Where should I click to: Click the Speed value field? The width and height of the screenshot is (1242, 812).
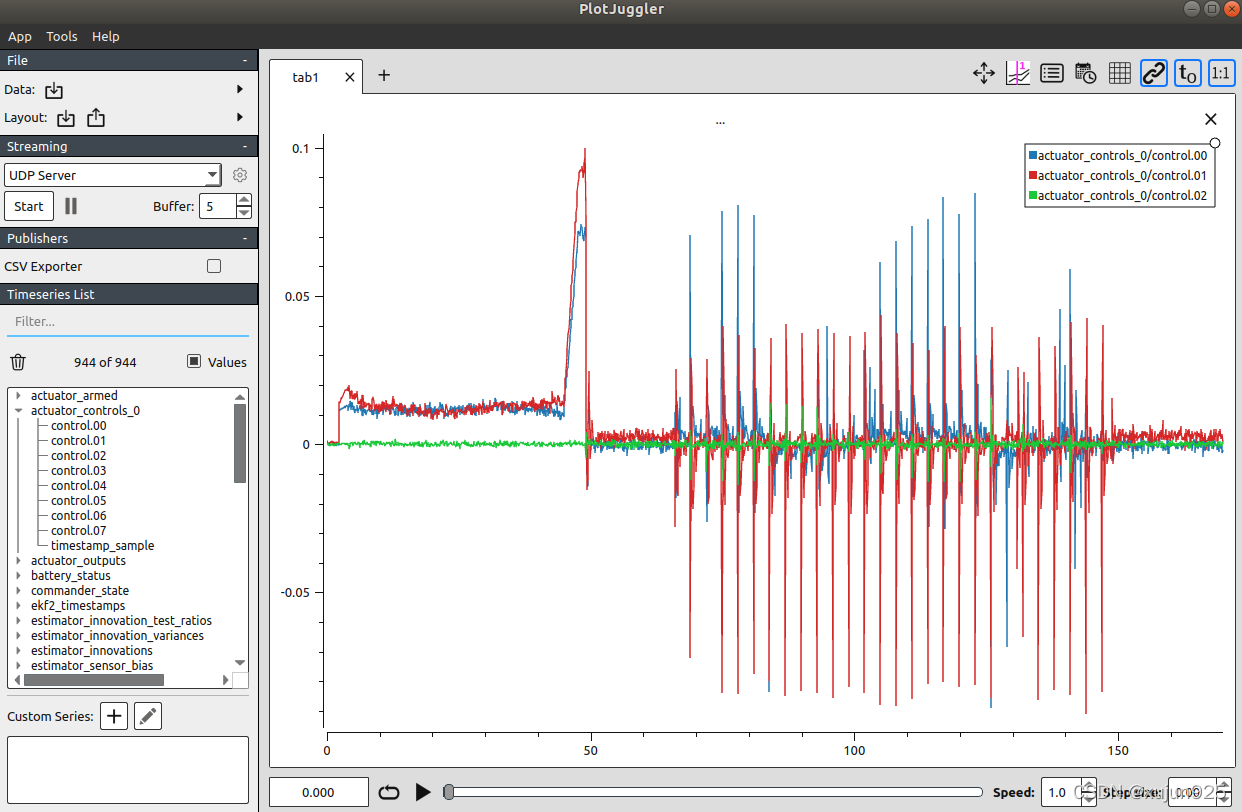[1061, 792]
